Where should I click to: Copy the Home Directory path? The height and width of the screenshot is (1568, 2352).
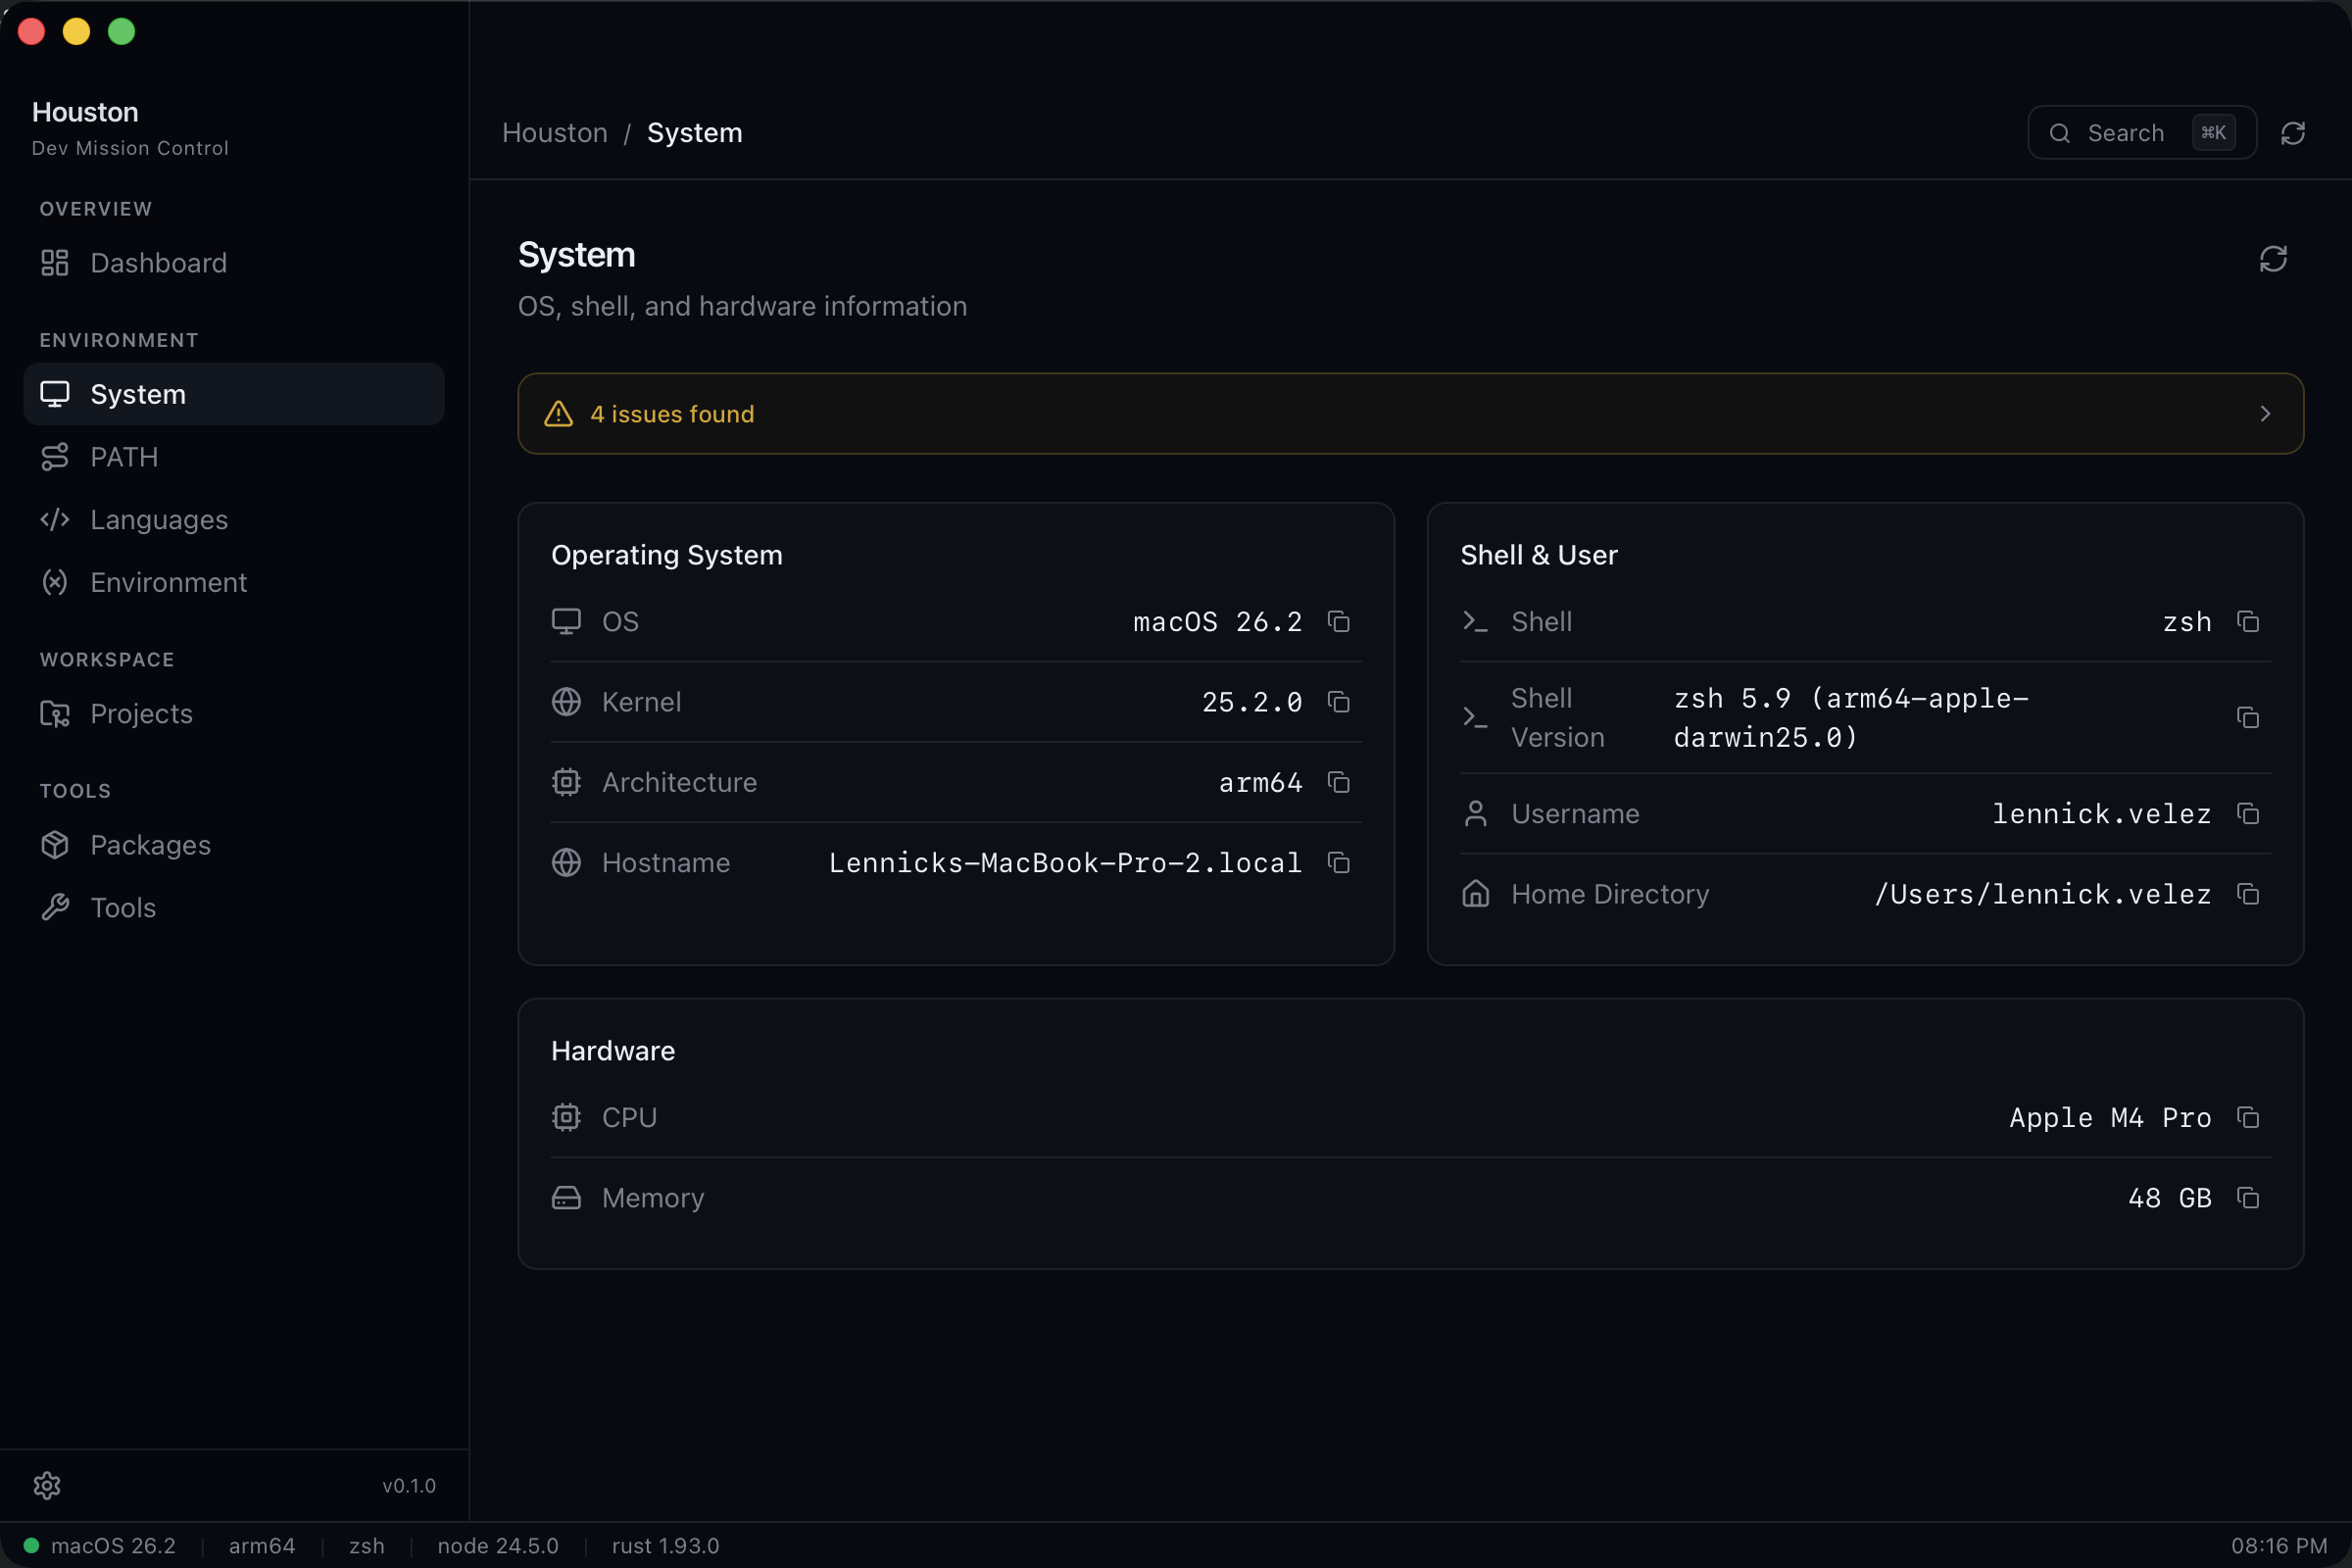[x=2248, y=894]
